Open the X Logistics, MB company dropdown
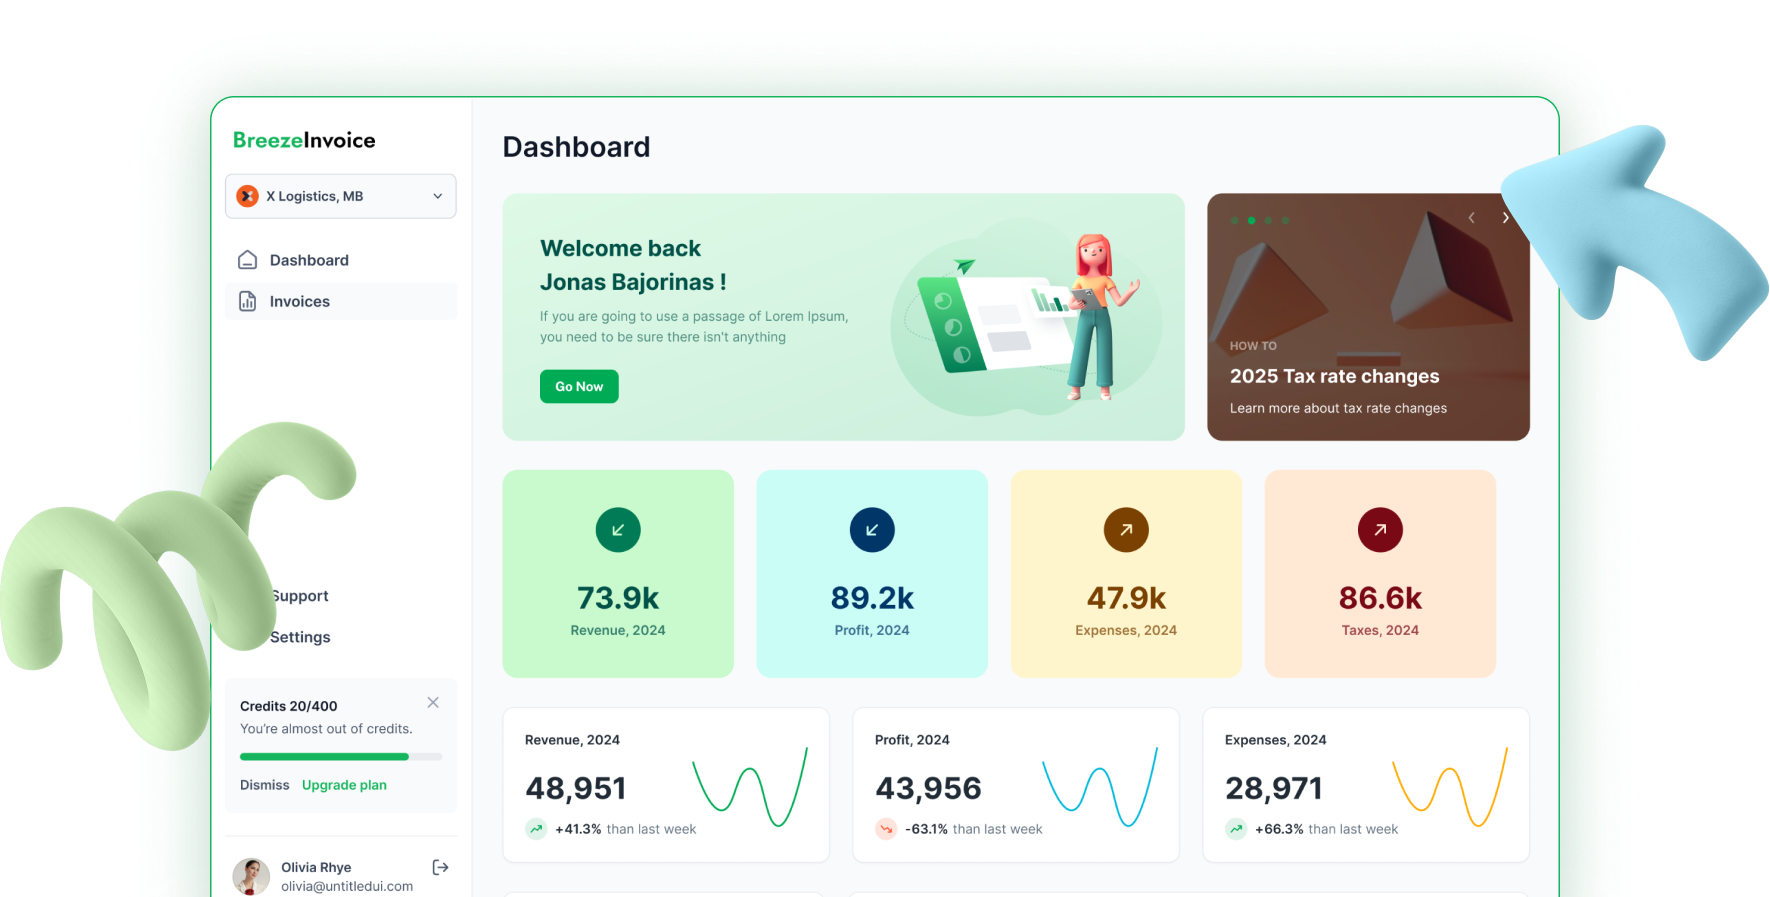The width and height of the screenshot is (1770, 897). point(341,196)
